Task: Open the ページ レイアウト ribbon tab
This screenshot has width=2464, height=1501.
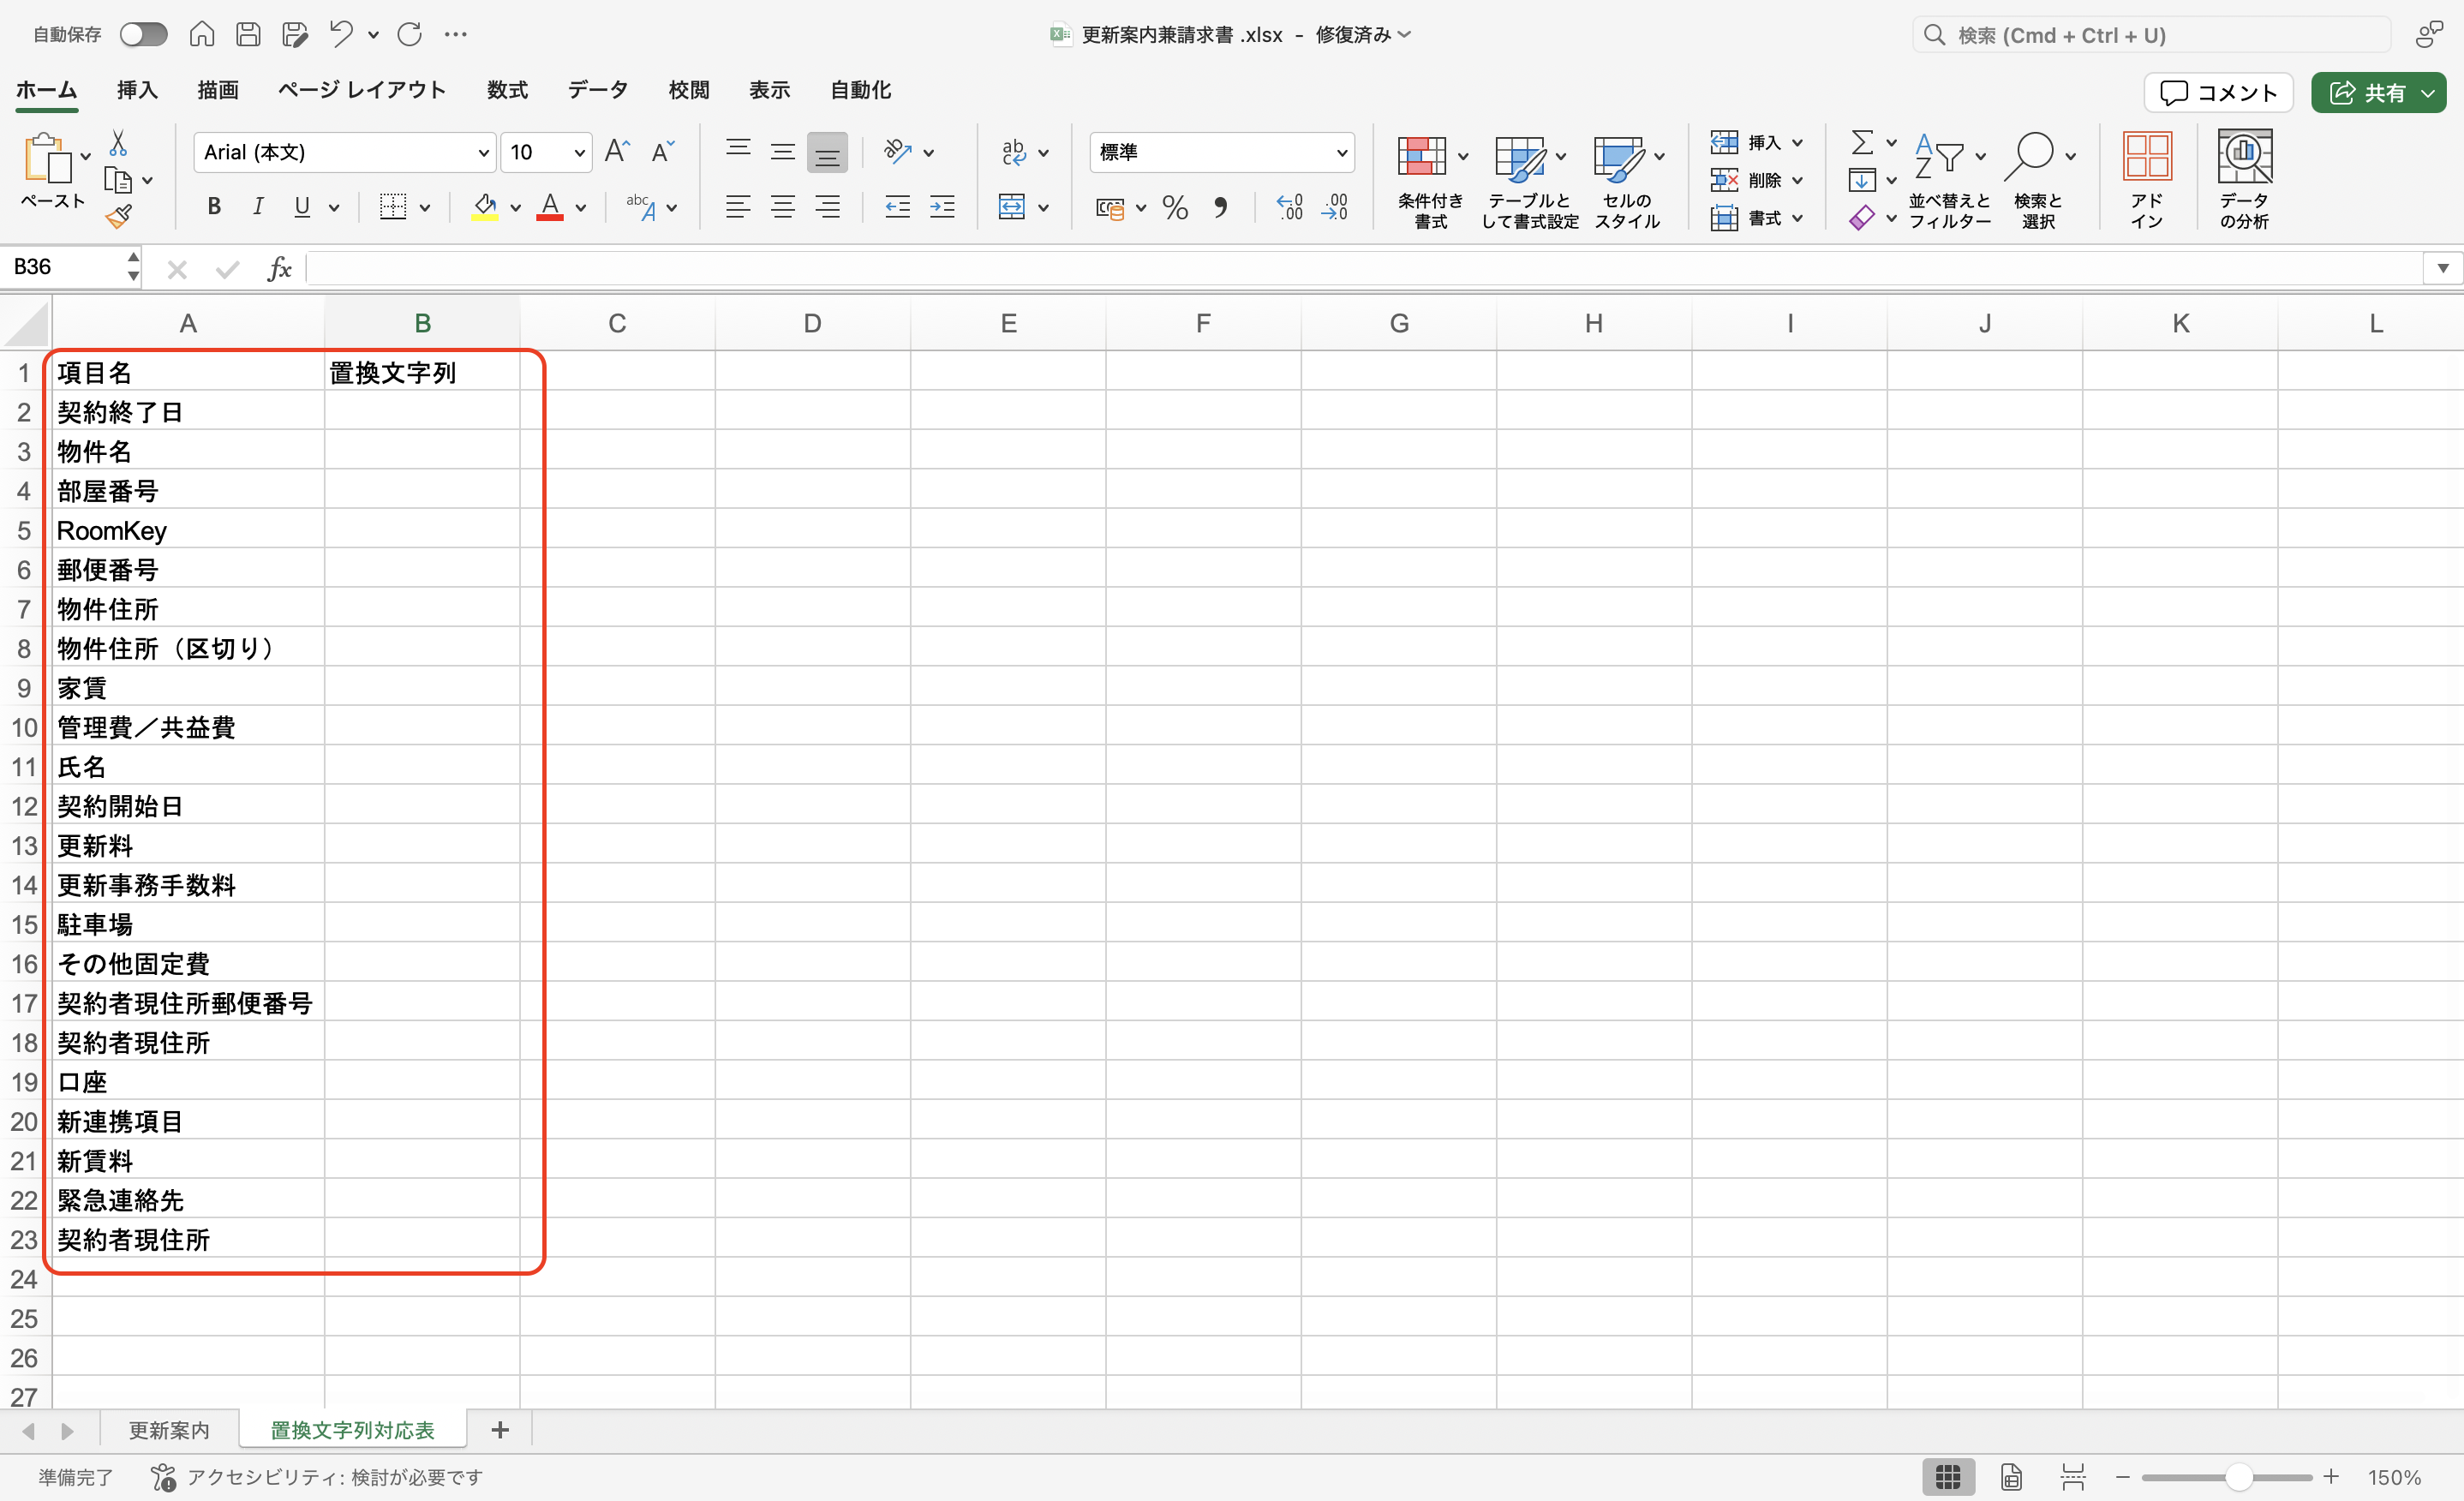Action: 362,90
